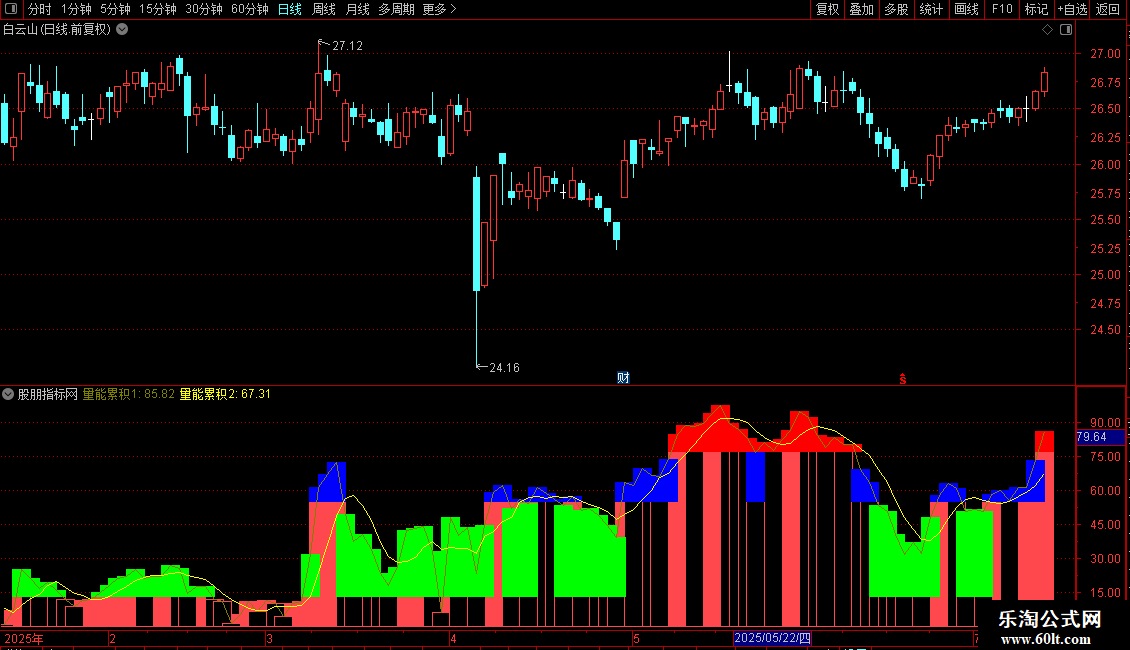
Task: Add stock via +自选 button
Action: click(x=1072, y=9)
